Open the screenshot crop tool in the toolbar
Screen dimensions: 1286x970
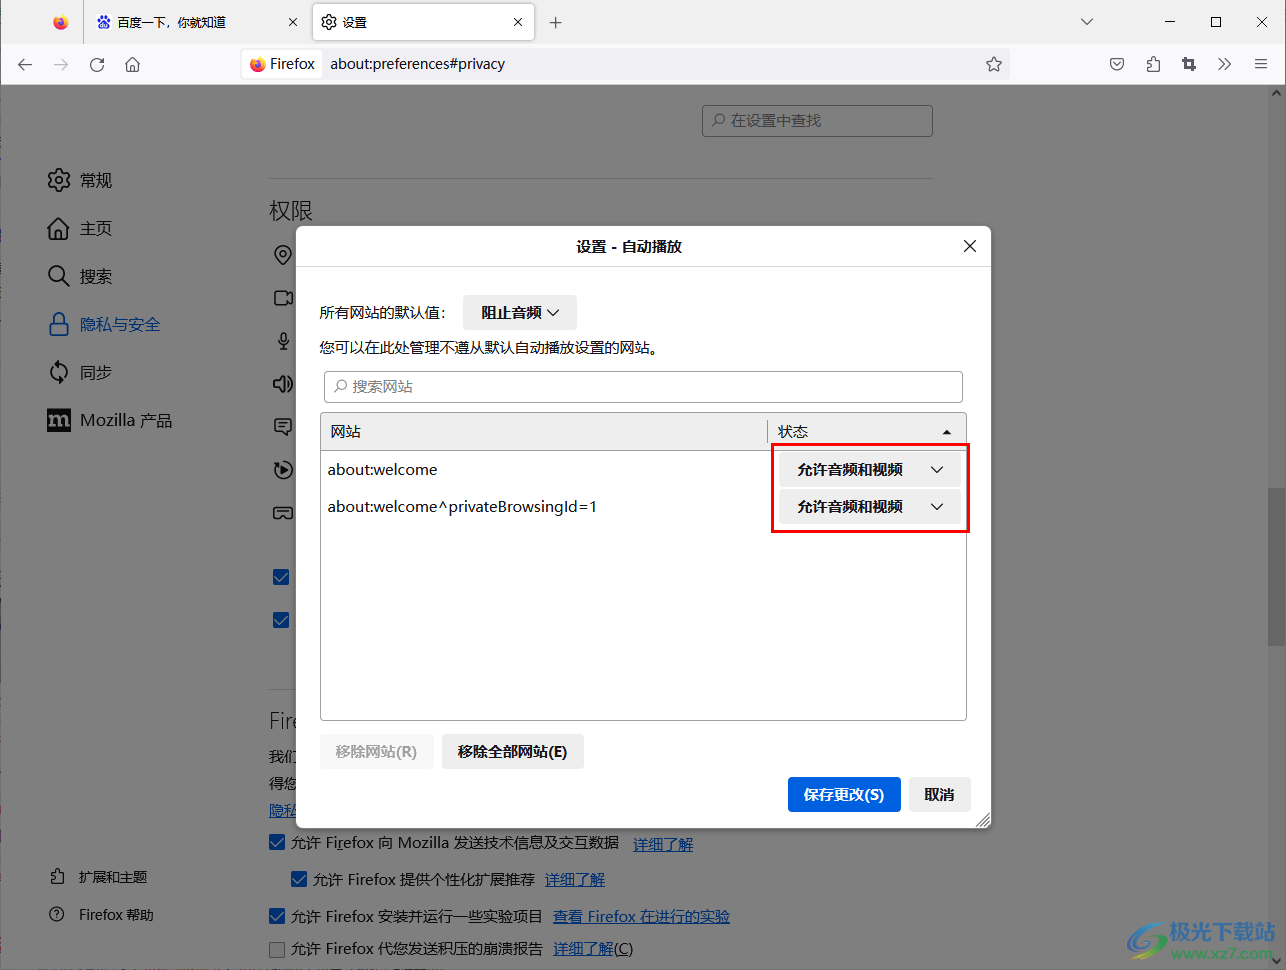1189,64
